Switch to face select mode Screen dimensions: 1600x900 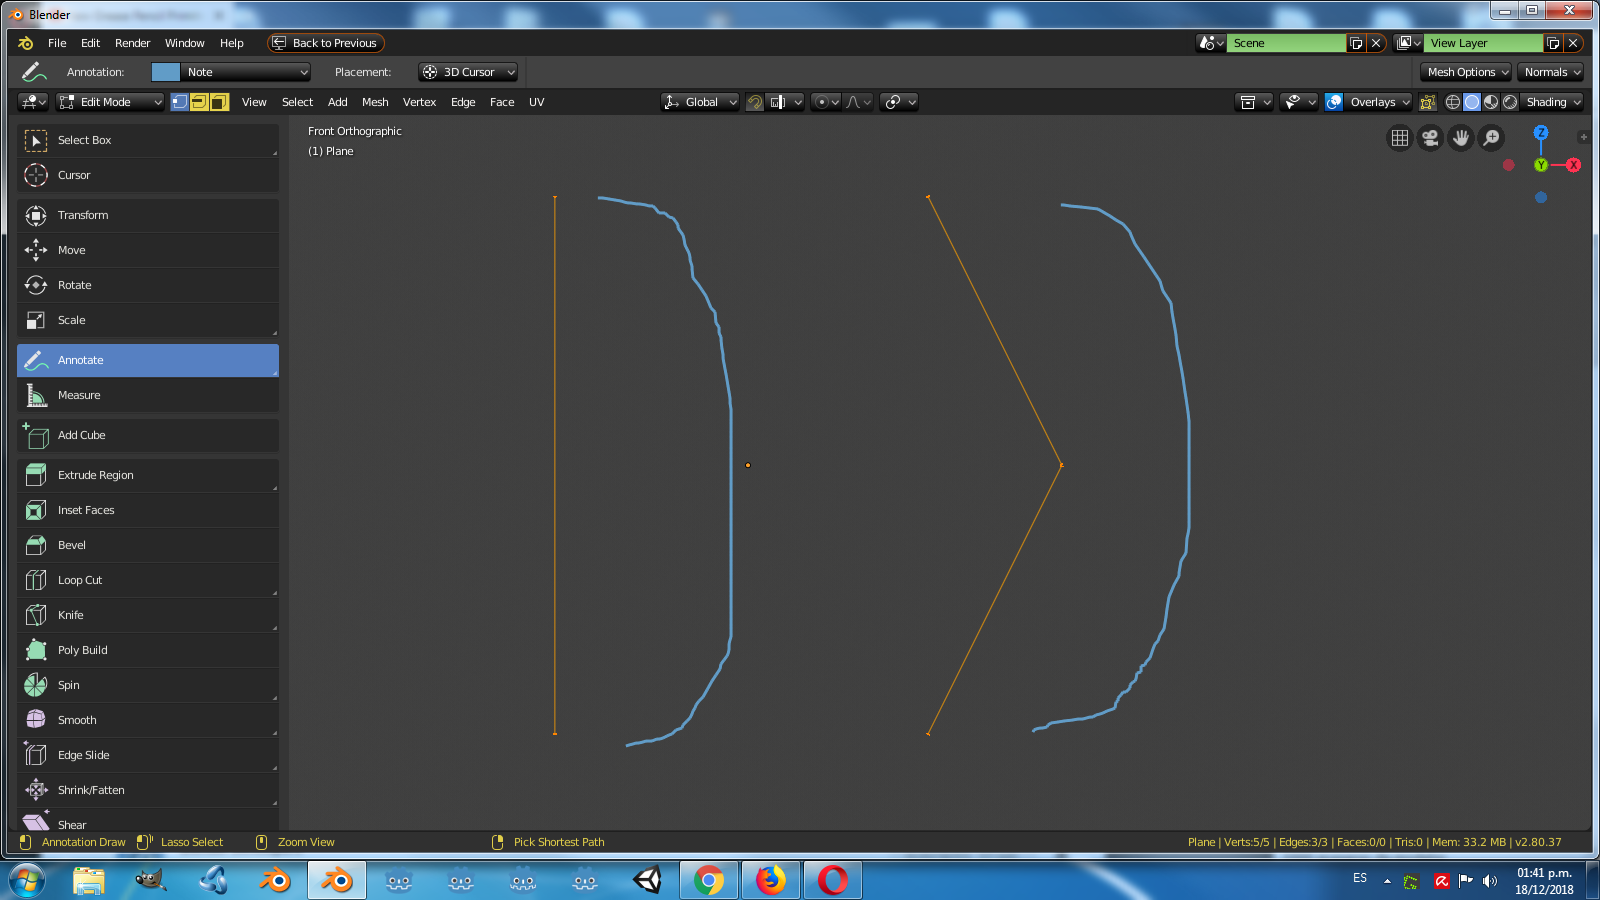219,102
